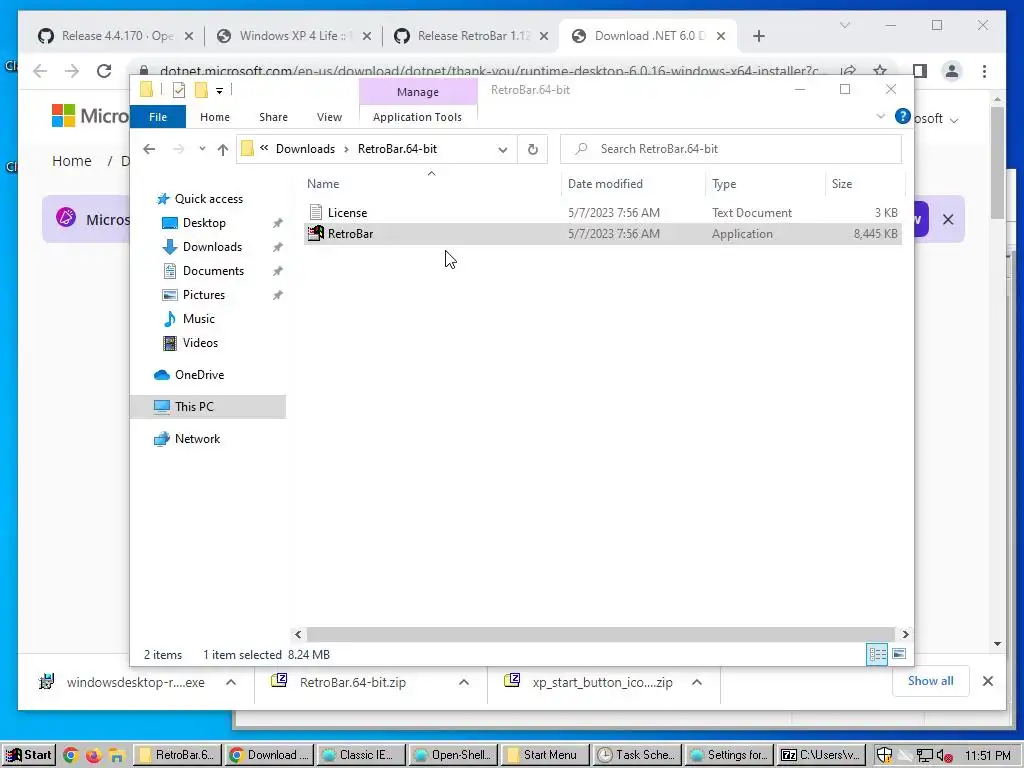Open the RetroBar application file
The image size is (1024, 768).
[x=601, y=234]
